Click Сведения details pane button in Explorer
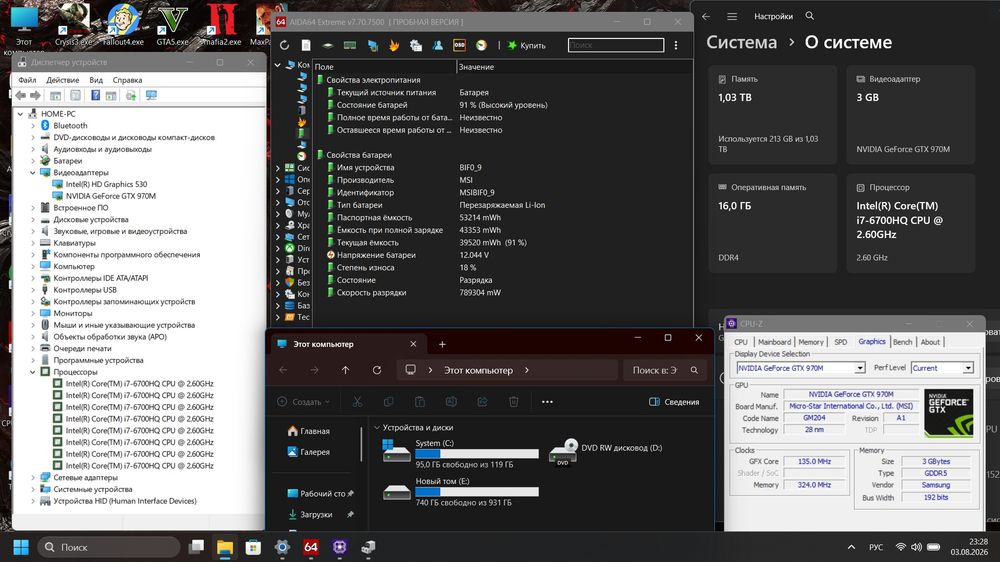This screenshot has width=1000, height=562. 674,402
